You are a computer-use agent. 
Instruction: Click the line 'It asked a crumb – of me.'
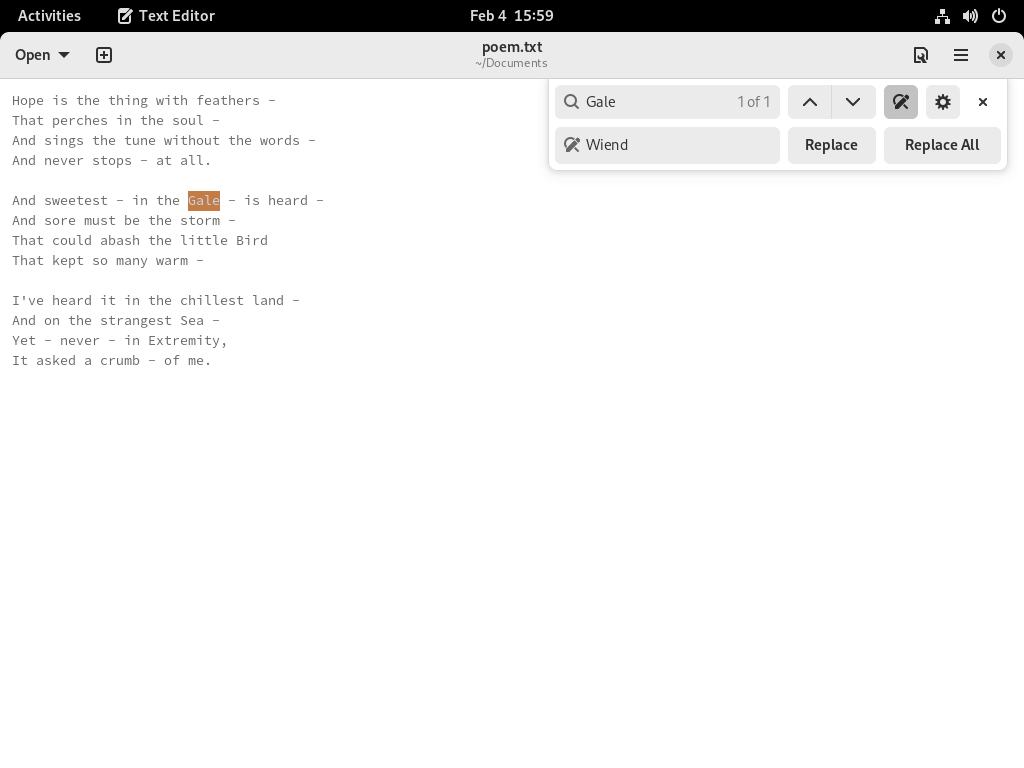[112, 360]
